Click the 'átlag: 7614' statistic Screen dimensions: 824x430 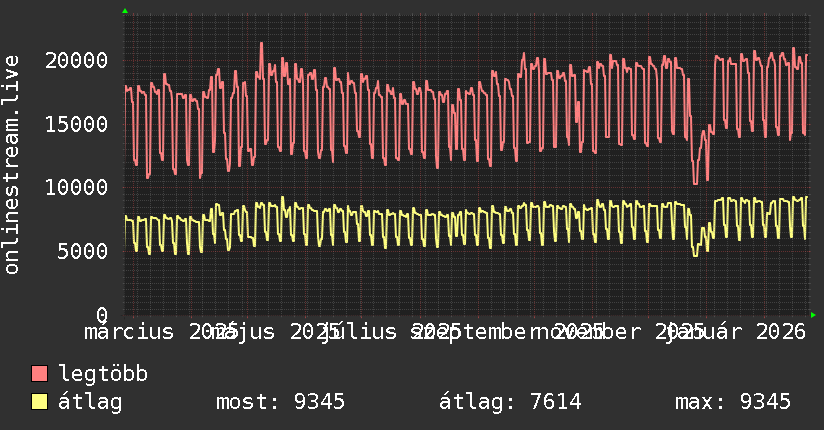(510, 402)
